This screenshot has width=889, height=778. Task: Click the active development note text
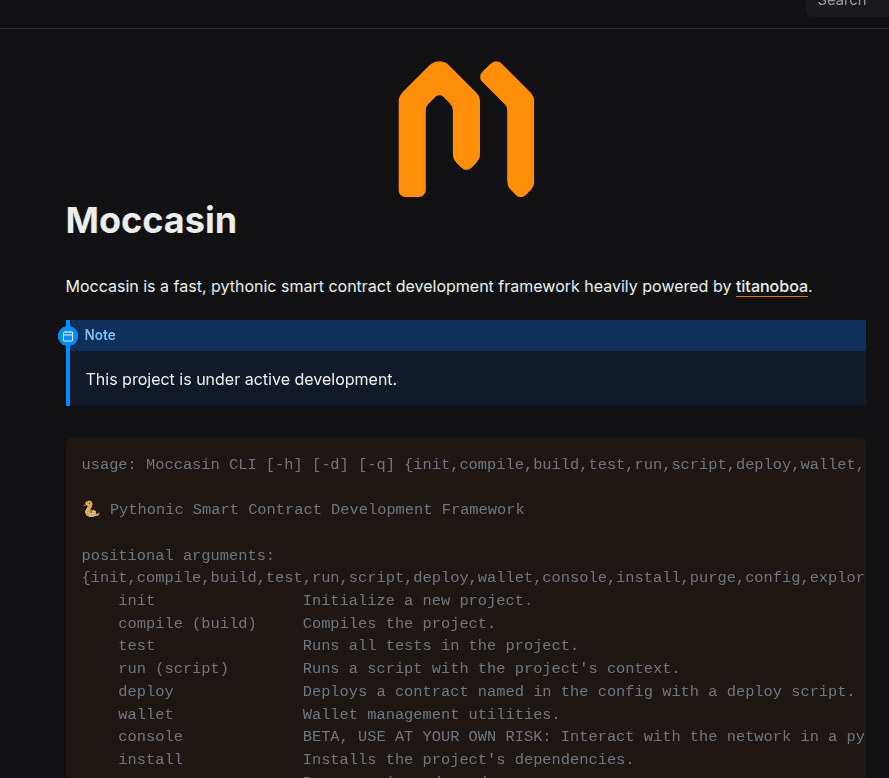pyautogui.click(x=239, y=379)
